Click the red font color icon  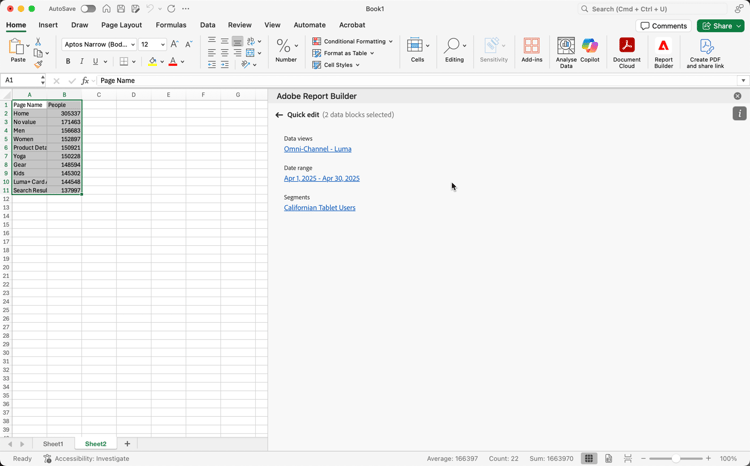pos(173,61)
